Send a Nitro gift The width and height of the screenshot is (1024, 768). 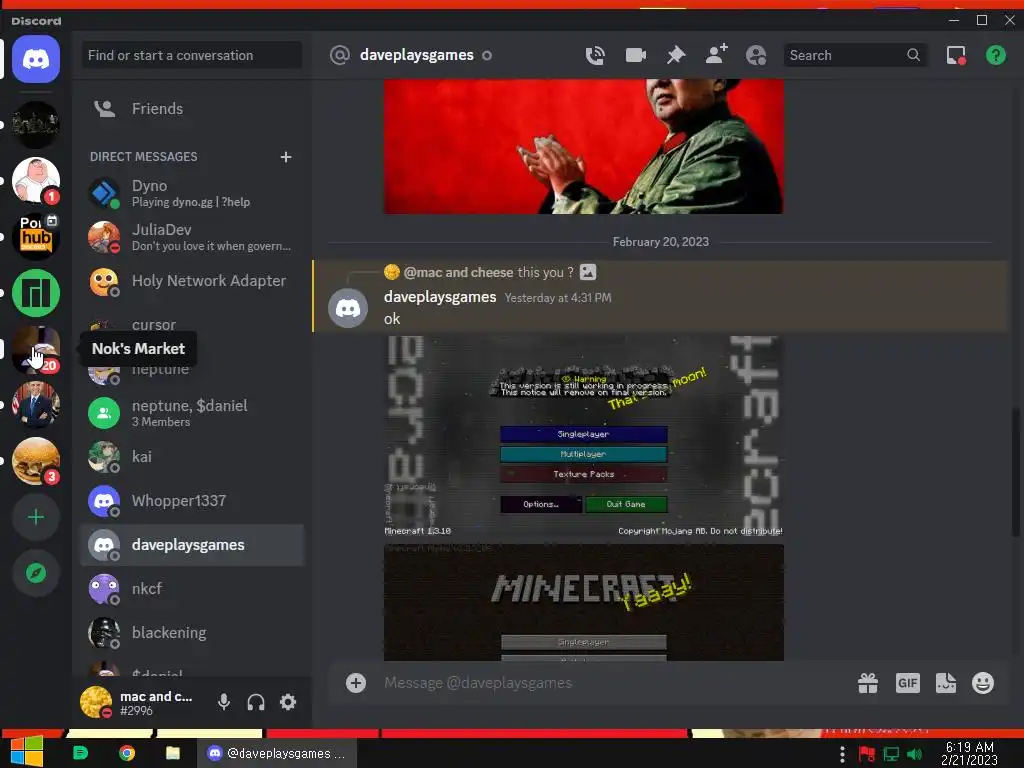[868, 683]
